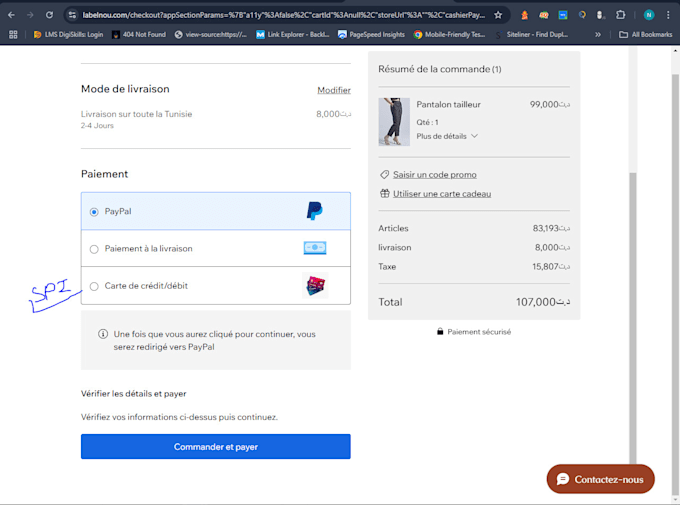Image resolution: width=680 pixels, height=505 pixels.
Task: Open Chrome three-dot menu
Action: 668,15
